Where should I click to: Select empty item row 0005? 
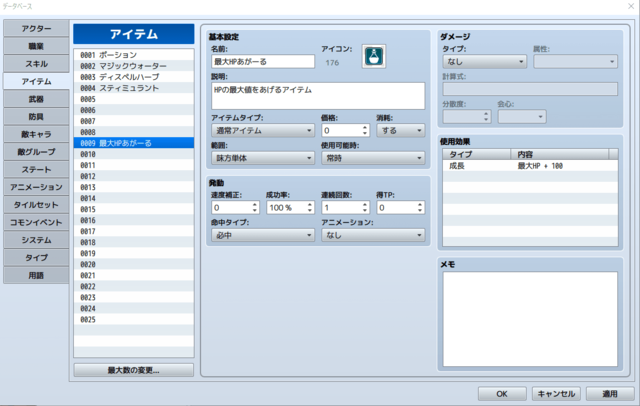point(134,99)
